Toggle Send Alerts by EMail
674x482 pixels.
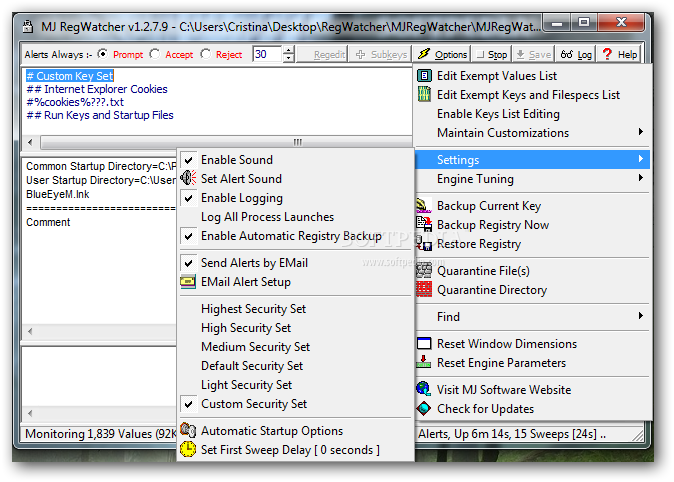tap(296, 263)
